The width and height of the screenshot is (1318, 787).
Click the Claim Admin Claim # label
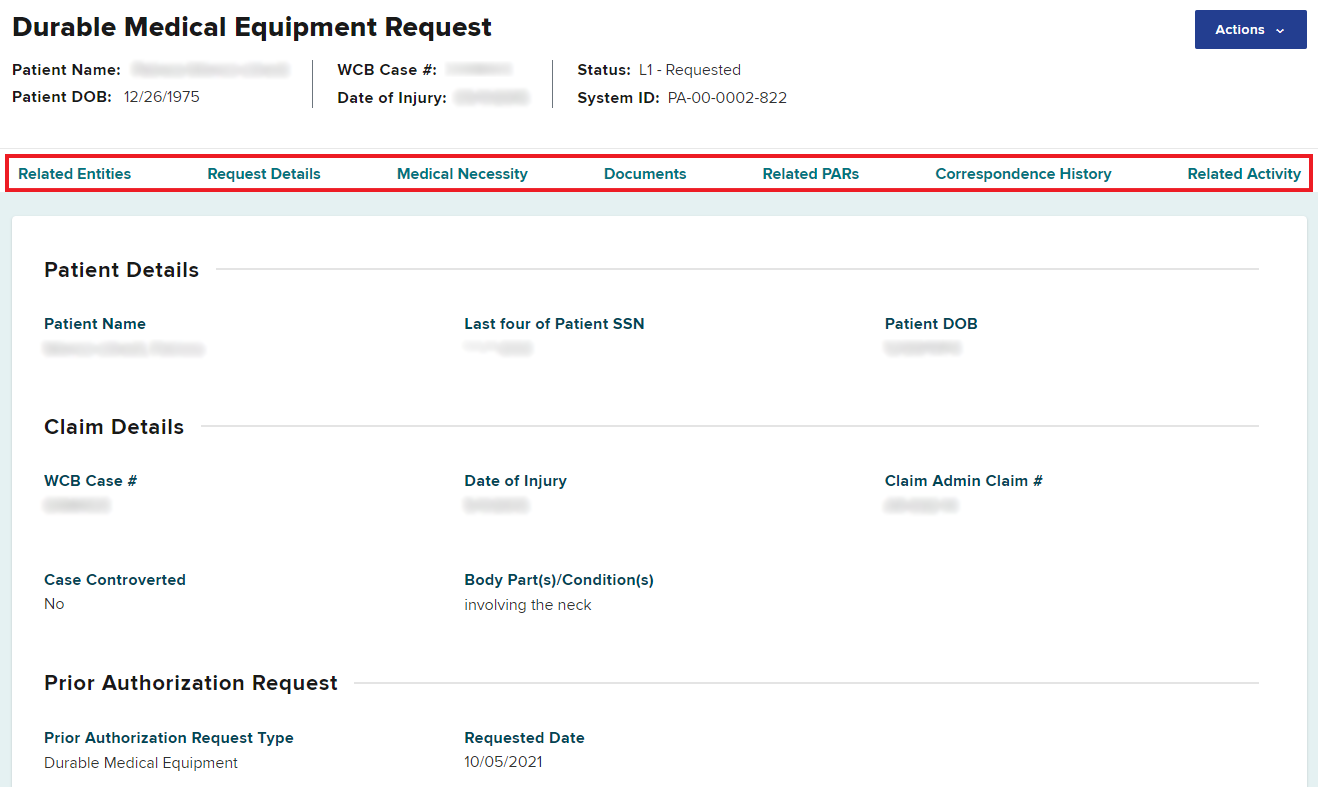[x=964, y=481]
